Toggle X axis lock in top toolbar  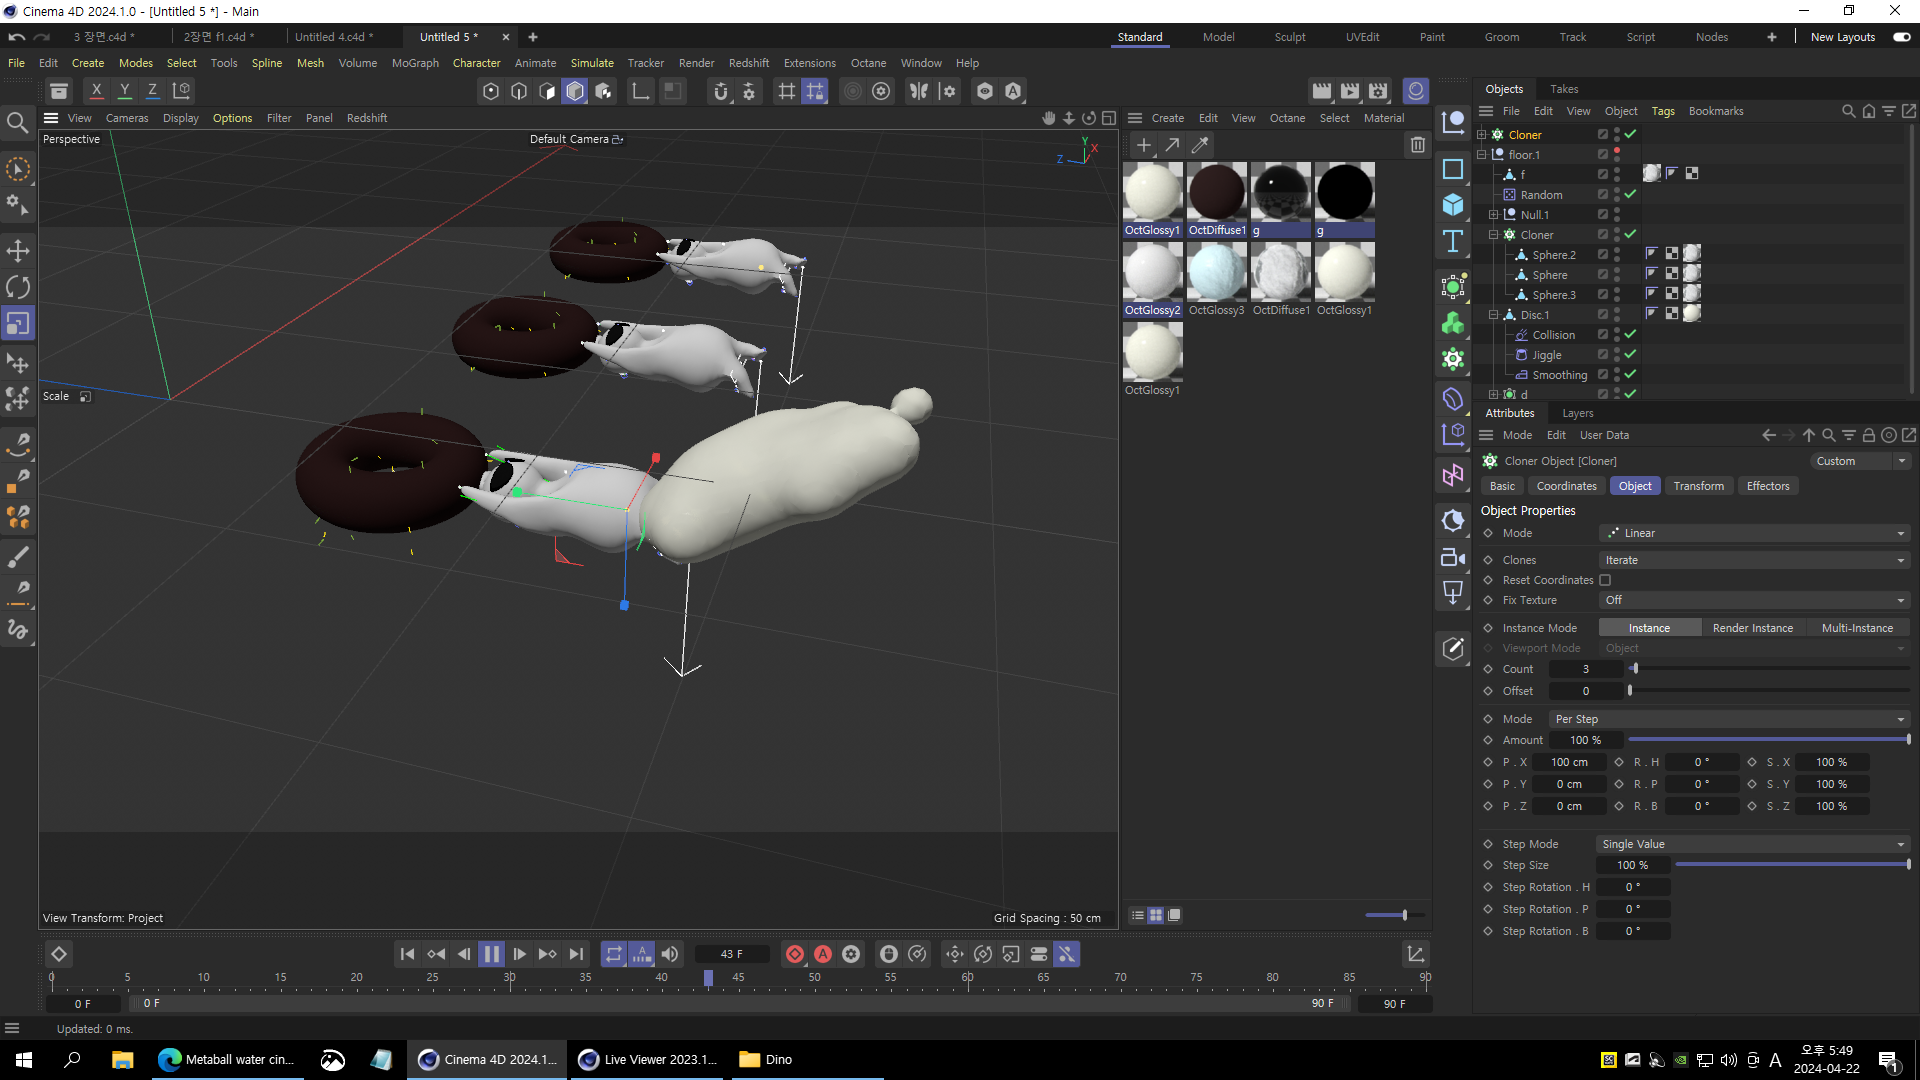point(96,91)
